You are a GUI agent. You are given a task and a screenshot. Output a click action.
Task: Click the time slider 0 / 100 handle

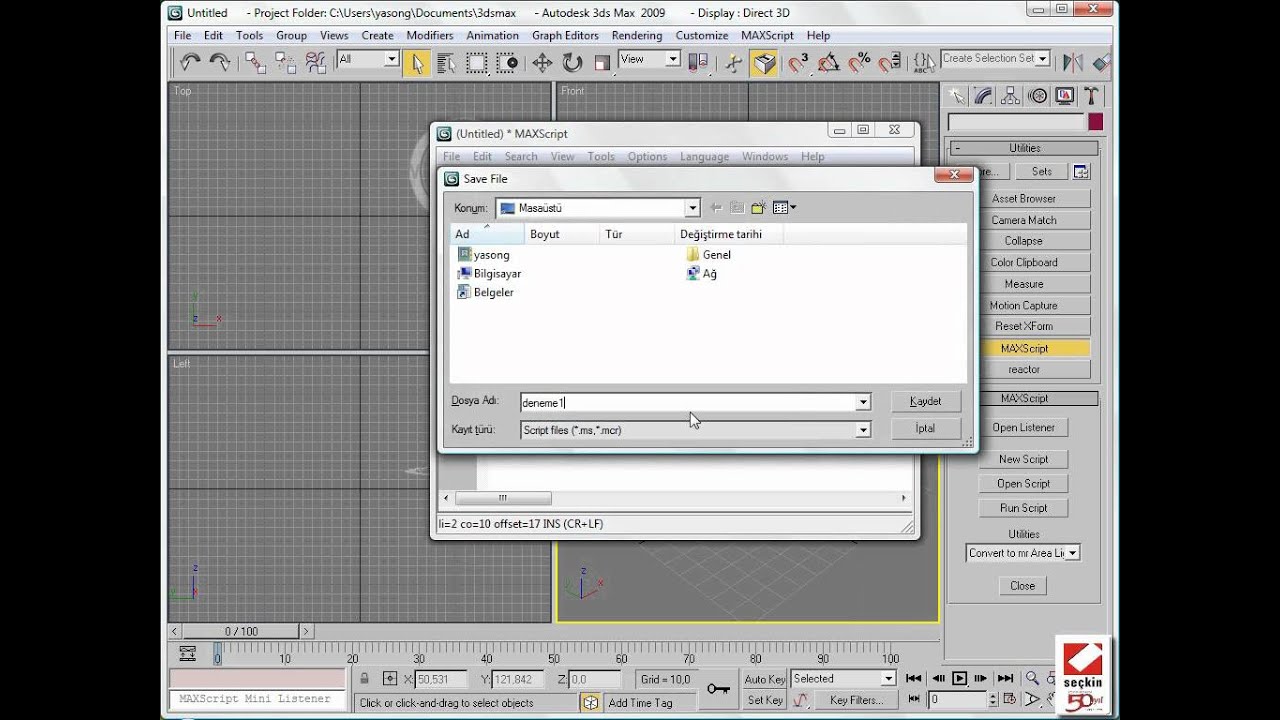tap(241, 631)
